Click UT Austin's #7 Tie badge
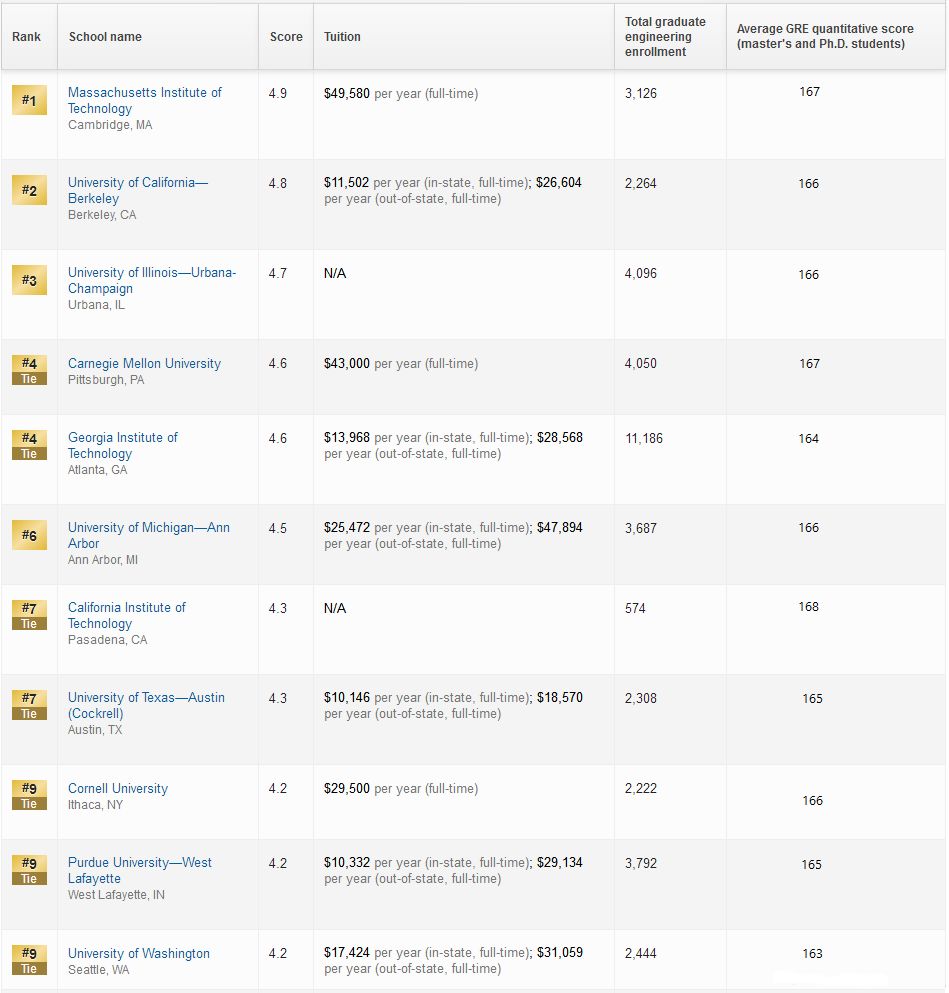 pos(29,705)
